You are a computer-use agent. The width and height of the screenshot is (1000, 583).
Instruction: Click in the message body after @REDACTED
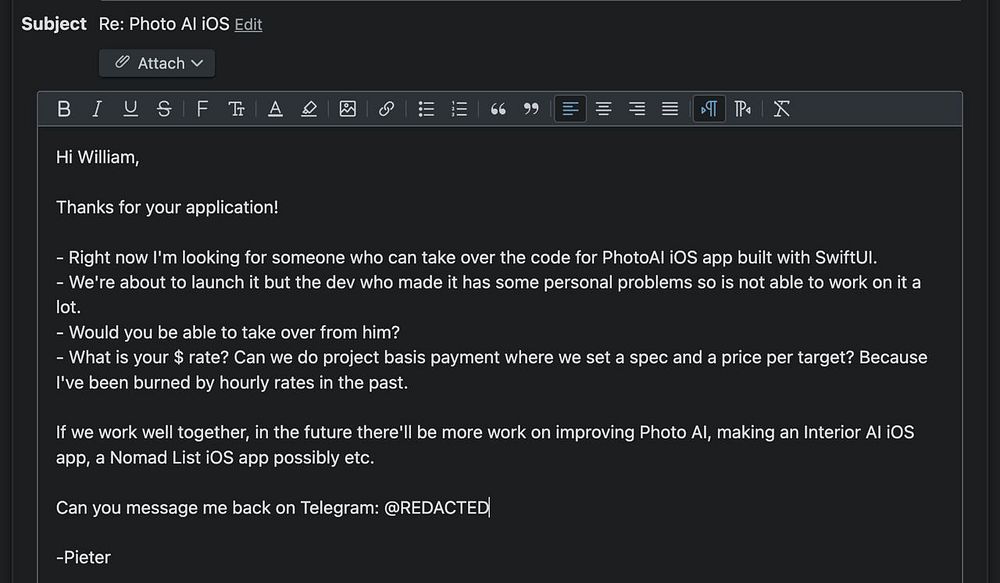click(x=491, y=507)
